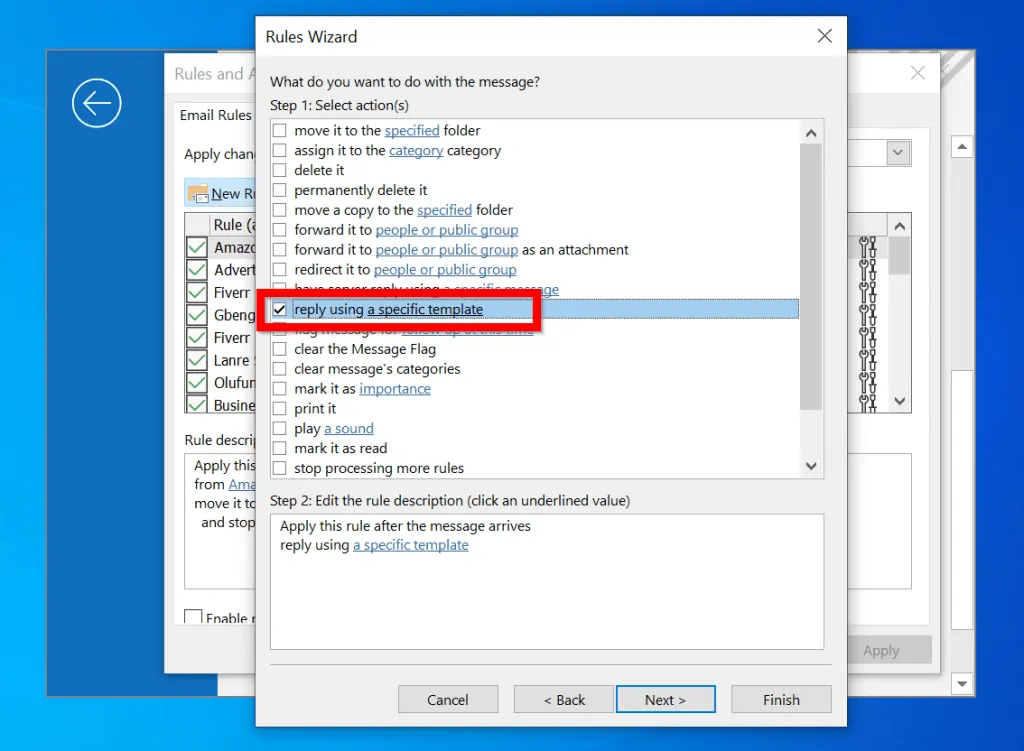Enable "stop processing more rules"
1024x751 pixels.
click(x=278, y=467)
